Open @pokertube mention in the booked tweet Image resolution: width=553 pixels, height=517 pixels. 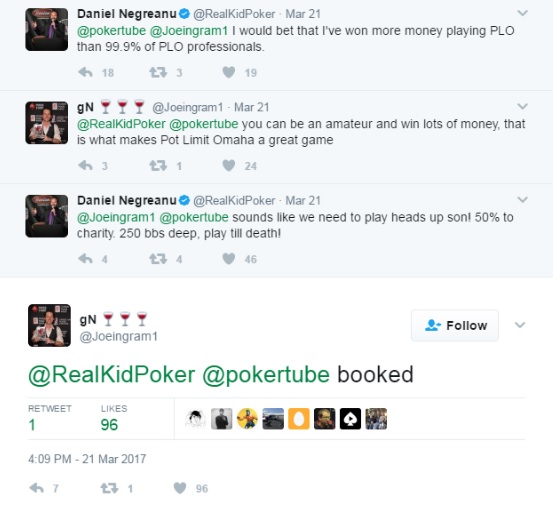[x=266, y=375]
